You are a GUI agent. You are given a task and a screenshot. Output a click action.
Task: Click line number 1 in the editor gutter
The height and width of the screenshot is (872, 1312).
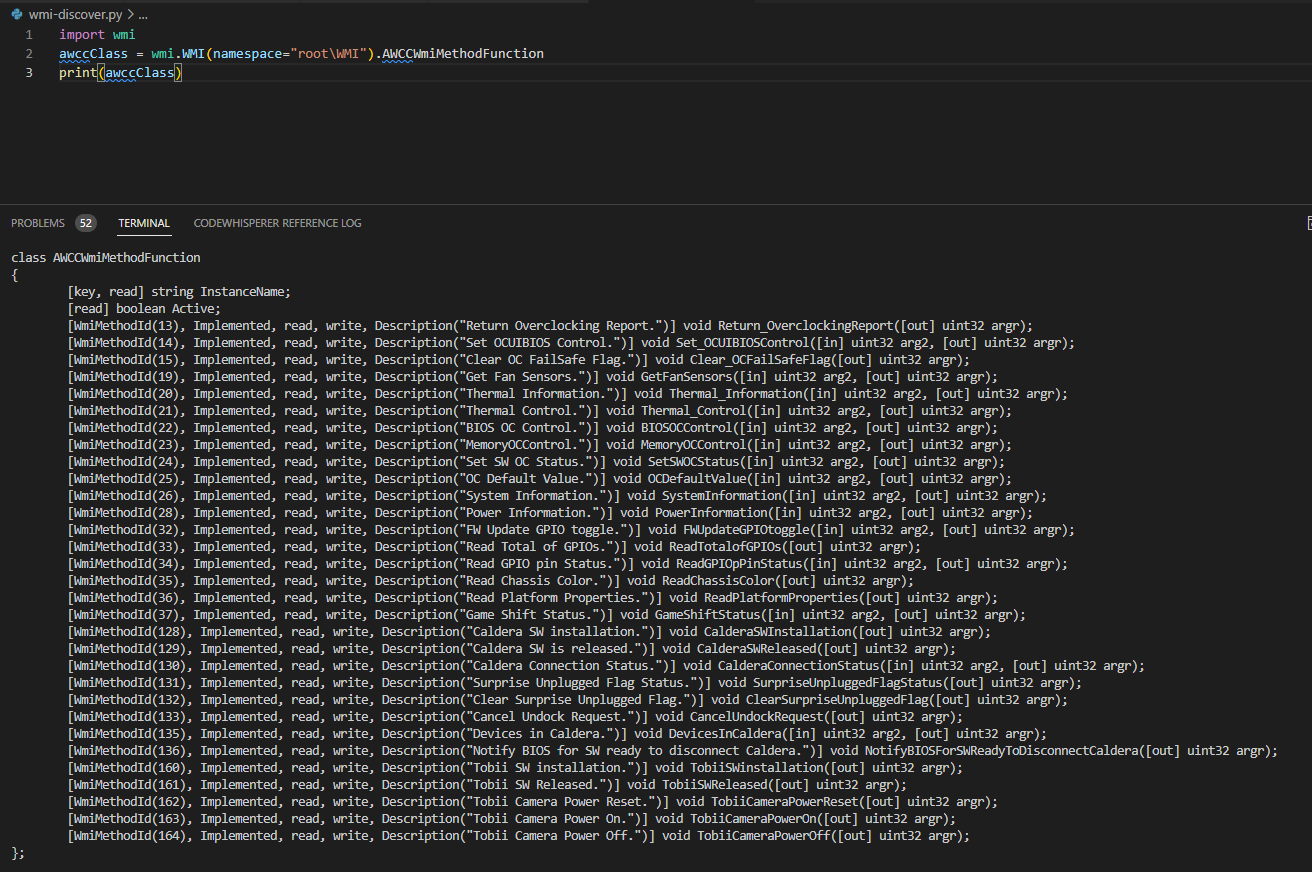coord(28,33)
